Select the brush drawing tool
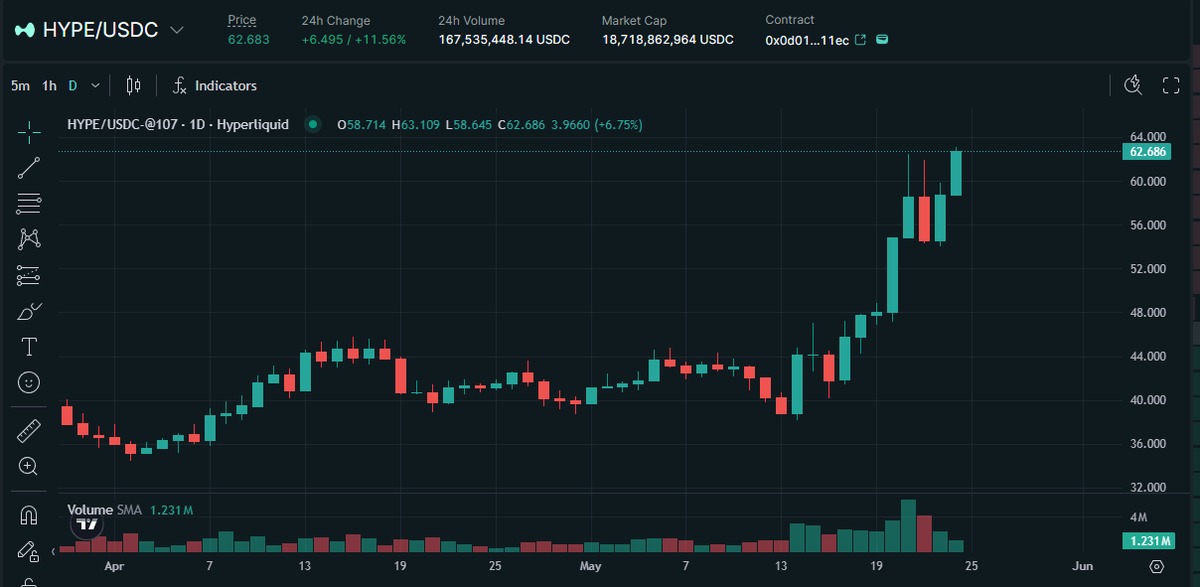1200x587 pixels. tap(29, 311)
